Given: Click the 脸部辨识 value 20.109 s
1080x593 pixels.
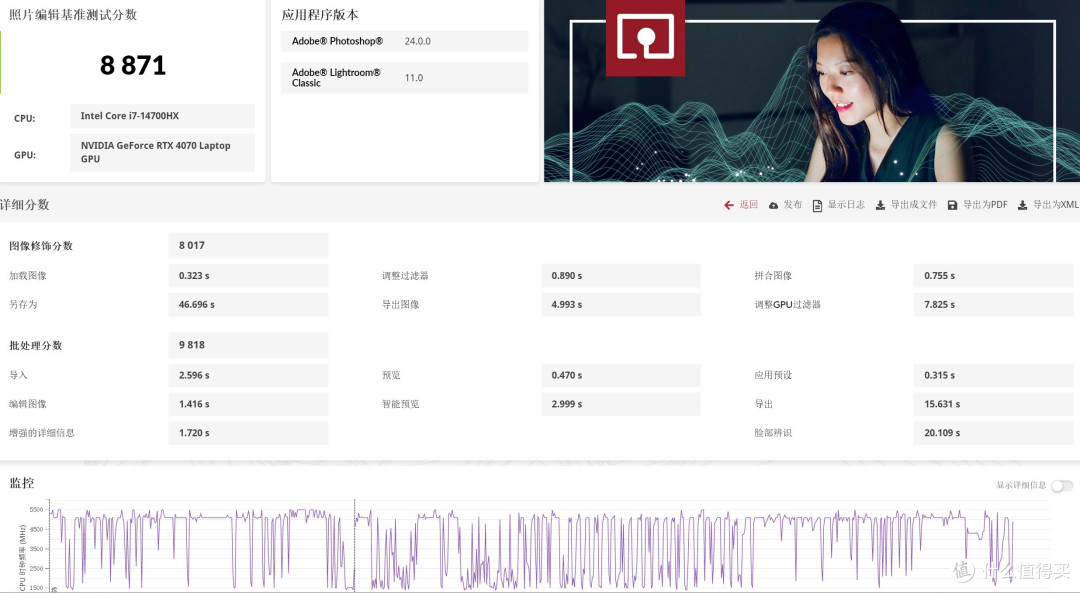Looking at the screenshot, I should (994, 433).
